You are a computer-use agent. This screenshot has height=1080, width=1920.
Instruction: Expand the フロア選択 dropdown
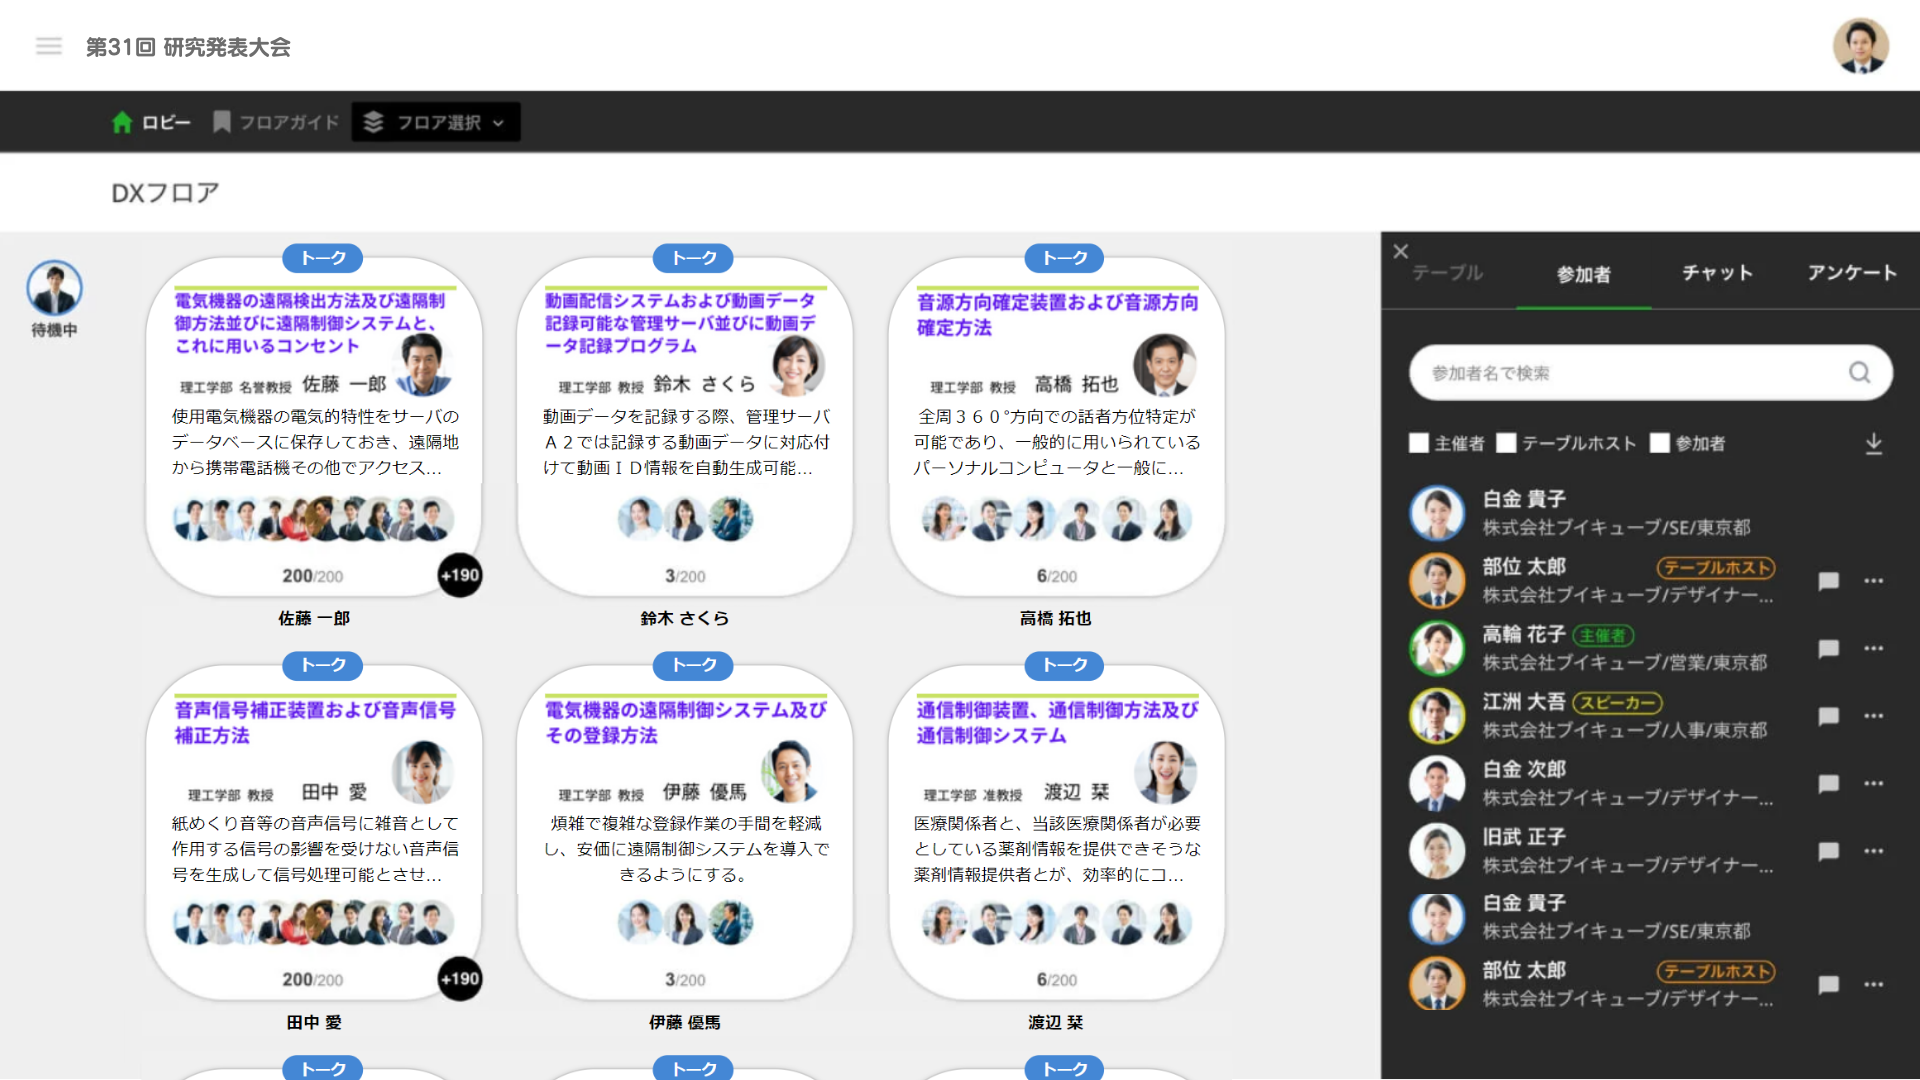(435, 121)
